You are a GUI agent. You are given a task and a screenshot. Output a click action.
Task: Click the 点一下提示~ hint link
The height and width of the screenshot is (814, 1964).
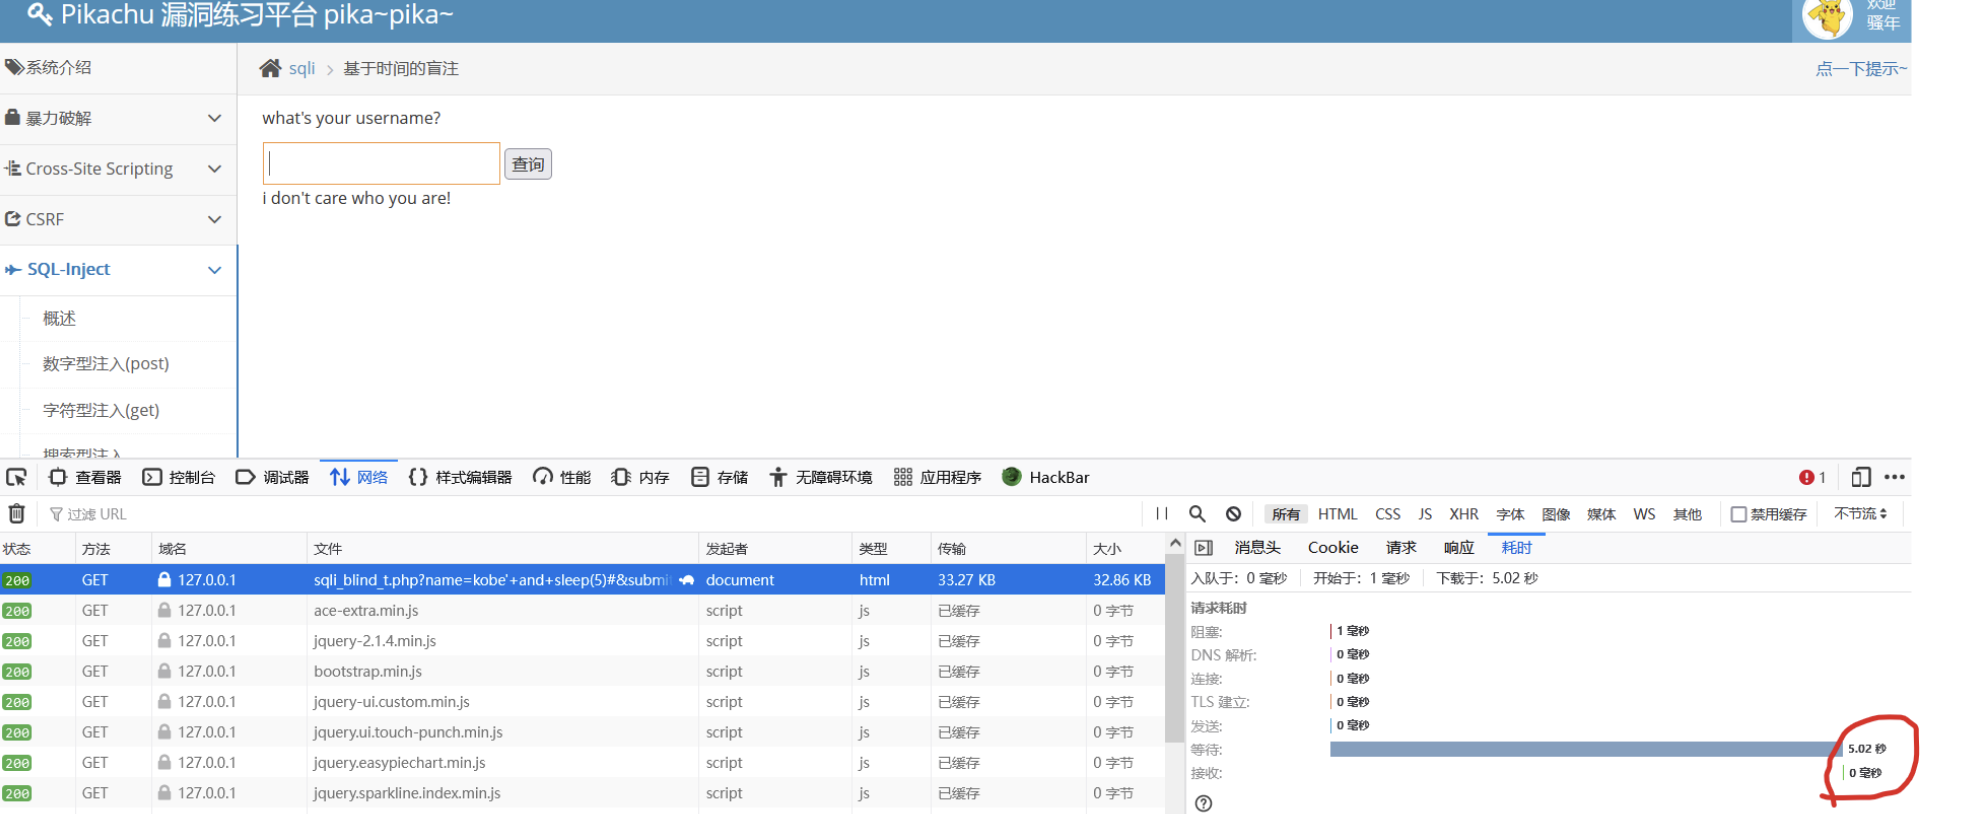pos(1861,69)
